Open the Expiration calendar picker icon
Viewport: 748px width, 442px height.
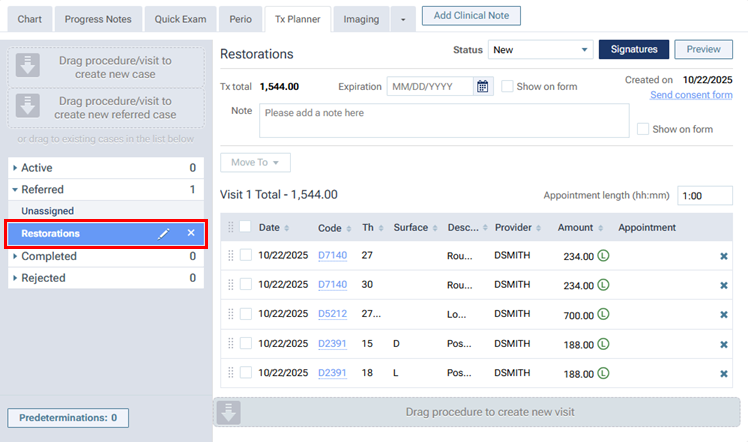tap(483, 86)
